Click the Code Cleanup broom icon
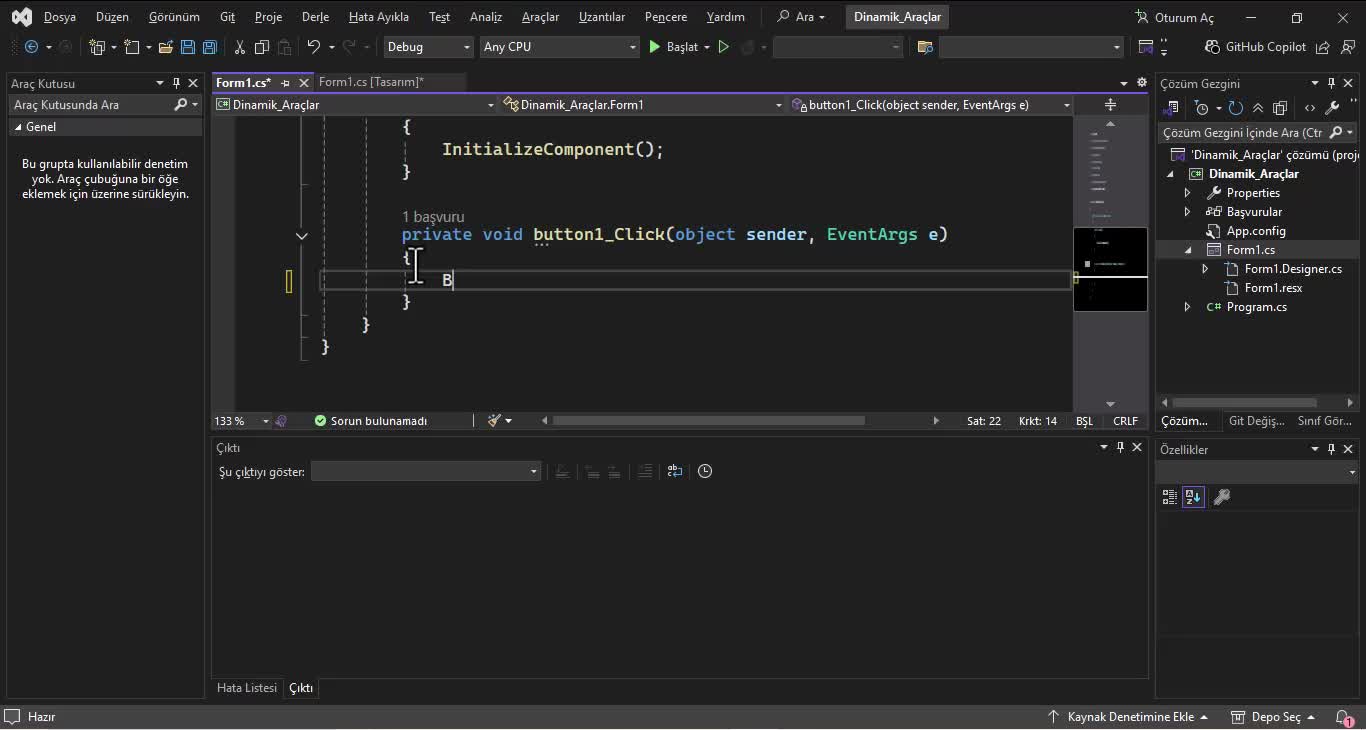The height and width of the screenshot is (730, 1366). tap(494, 421)
